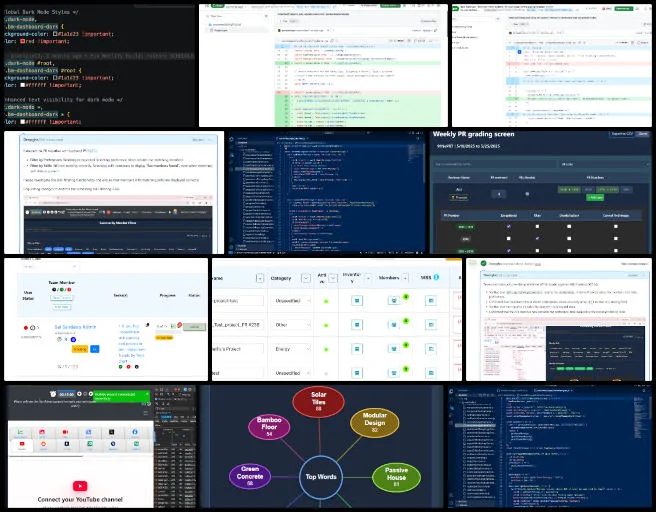
Task: Open Members icon in the Other category row
Action: point(394,325)
